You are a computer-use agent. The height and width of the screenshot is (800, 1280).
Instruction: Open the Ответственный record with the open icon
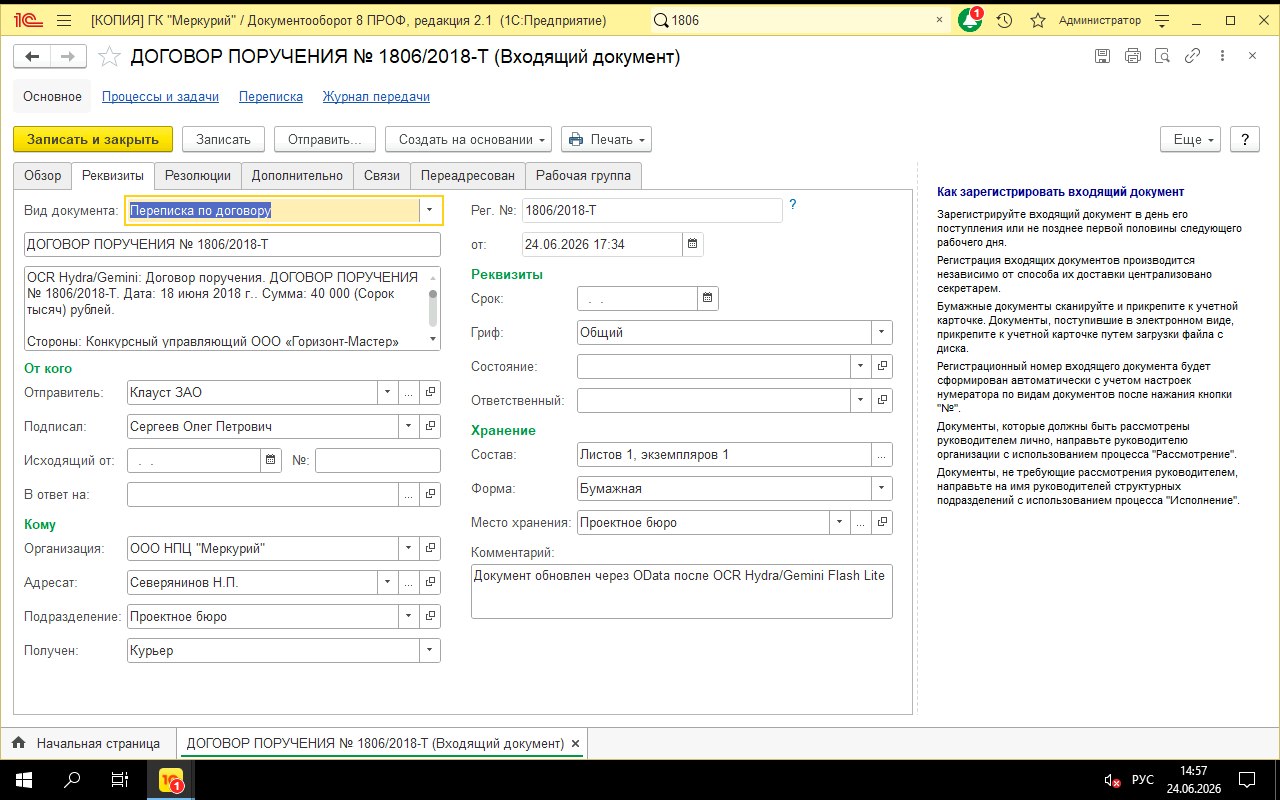[x=882, y=400]
